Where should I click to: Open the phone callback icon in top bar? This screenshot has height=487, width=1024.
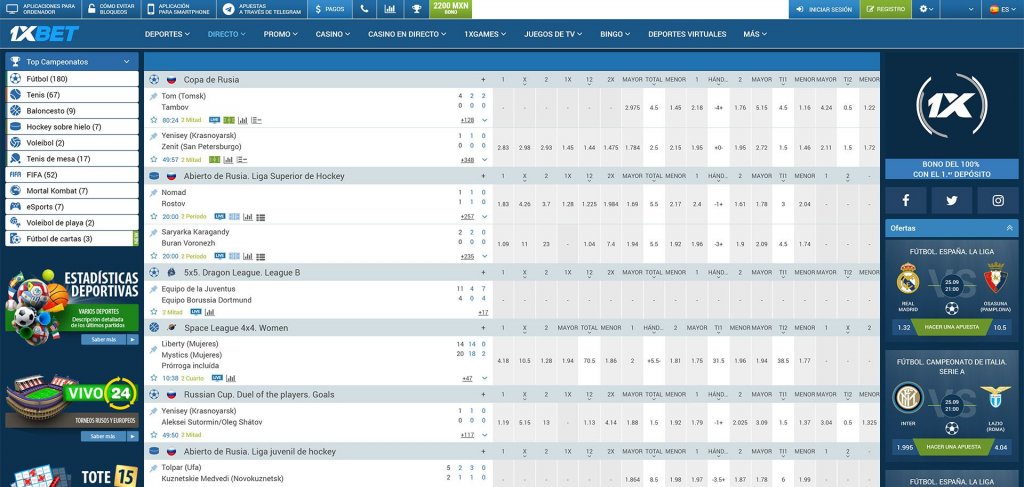click(x=364, y=9)
